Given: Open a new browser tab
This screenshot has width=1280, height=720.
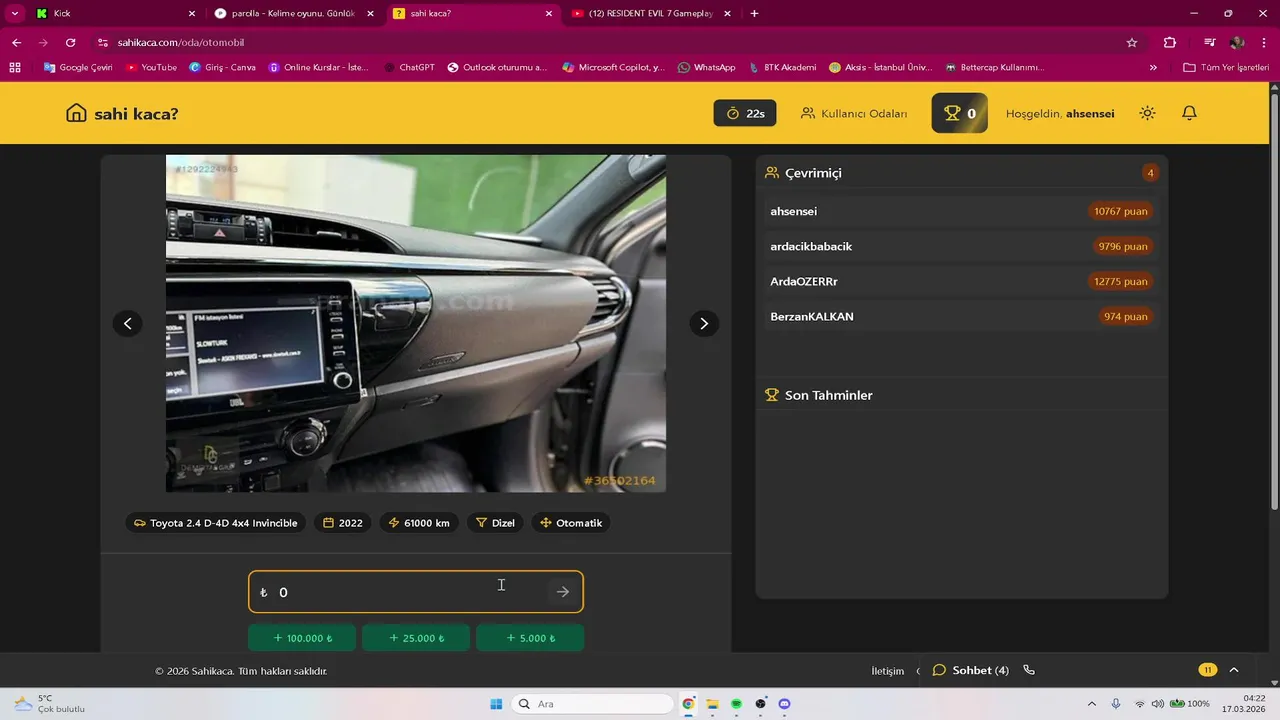Looking at the screenshot, I should [x=754, y=13].
